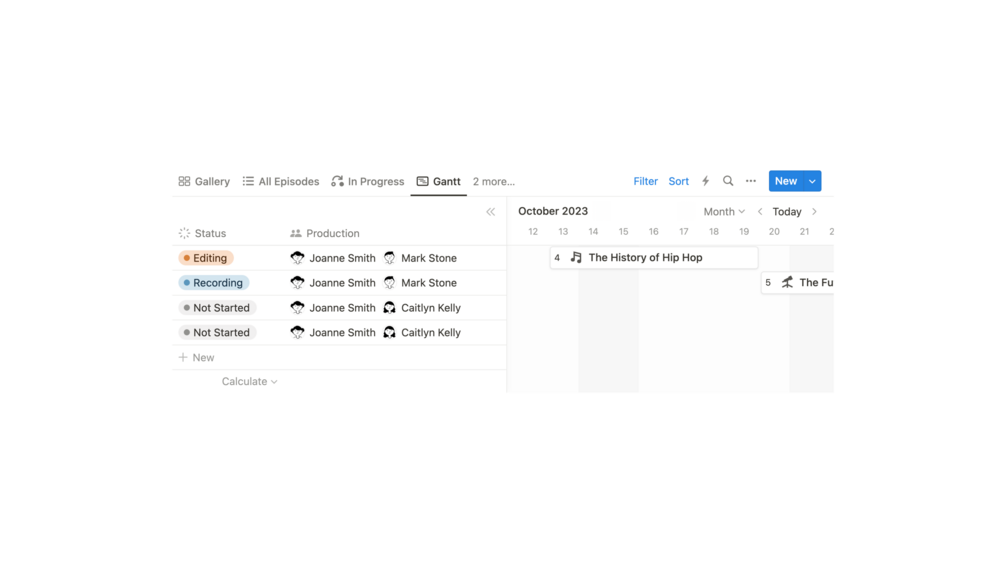Show the 2 more views

(494, 181)
